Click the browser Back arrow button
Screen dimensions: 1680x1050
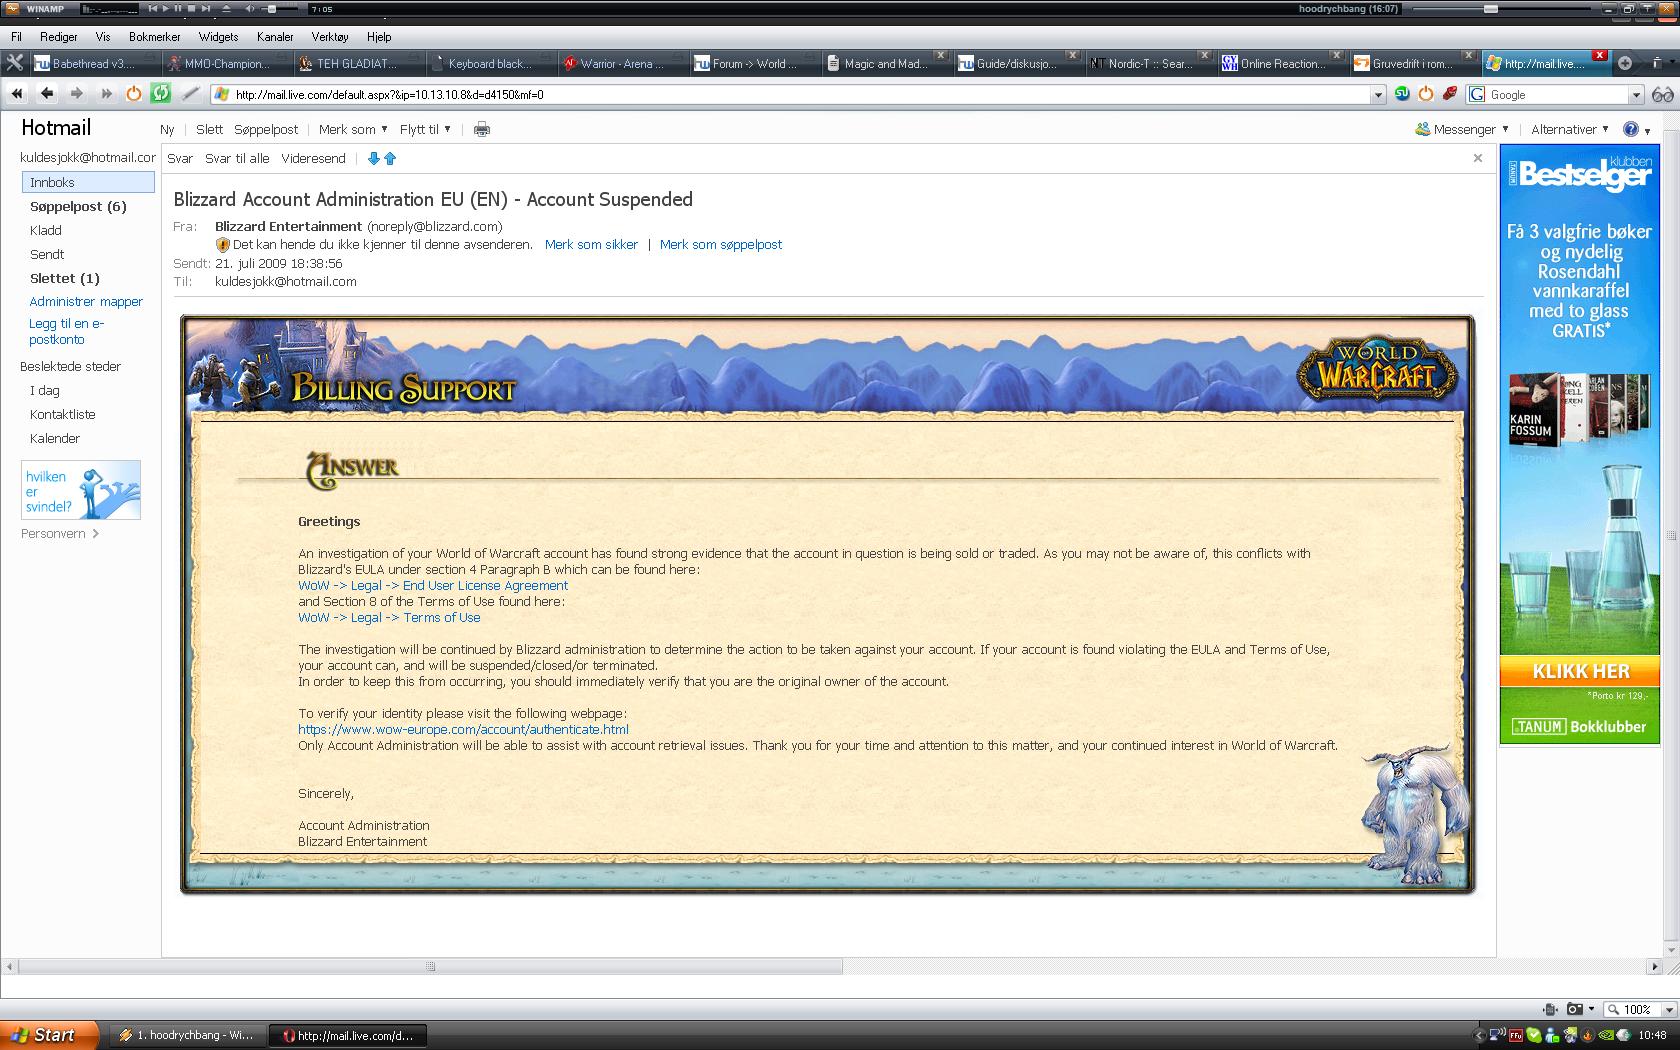46,94
